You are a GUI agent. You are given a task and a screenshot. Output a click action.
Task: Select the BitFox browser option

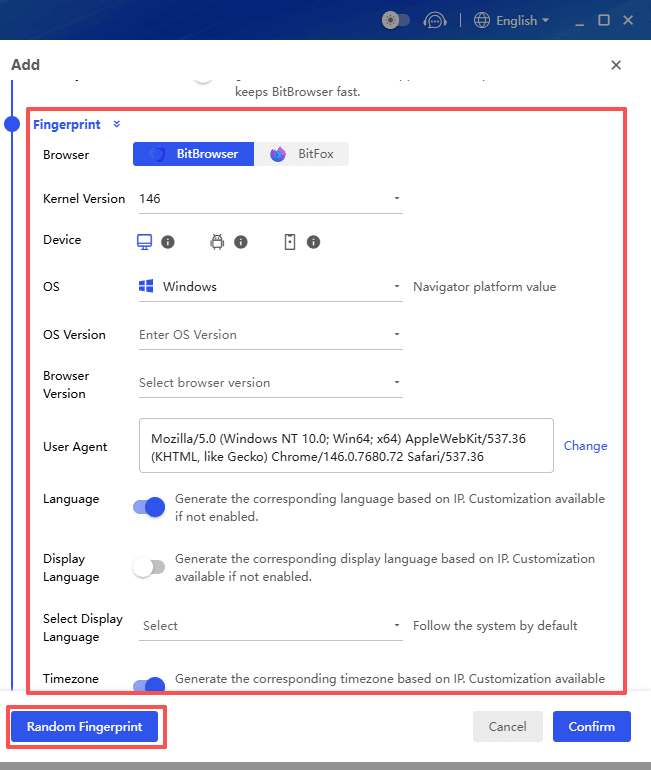pos(301,154)
